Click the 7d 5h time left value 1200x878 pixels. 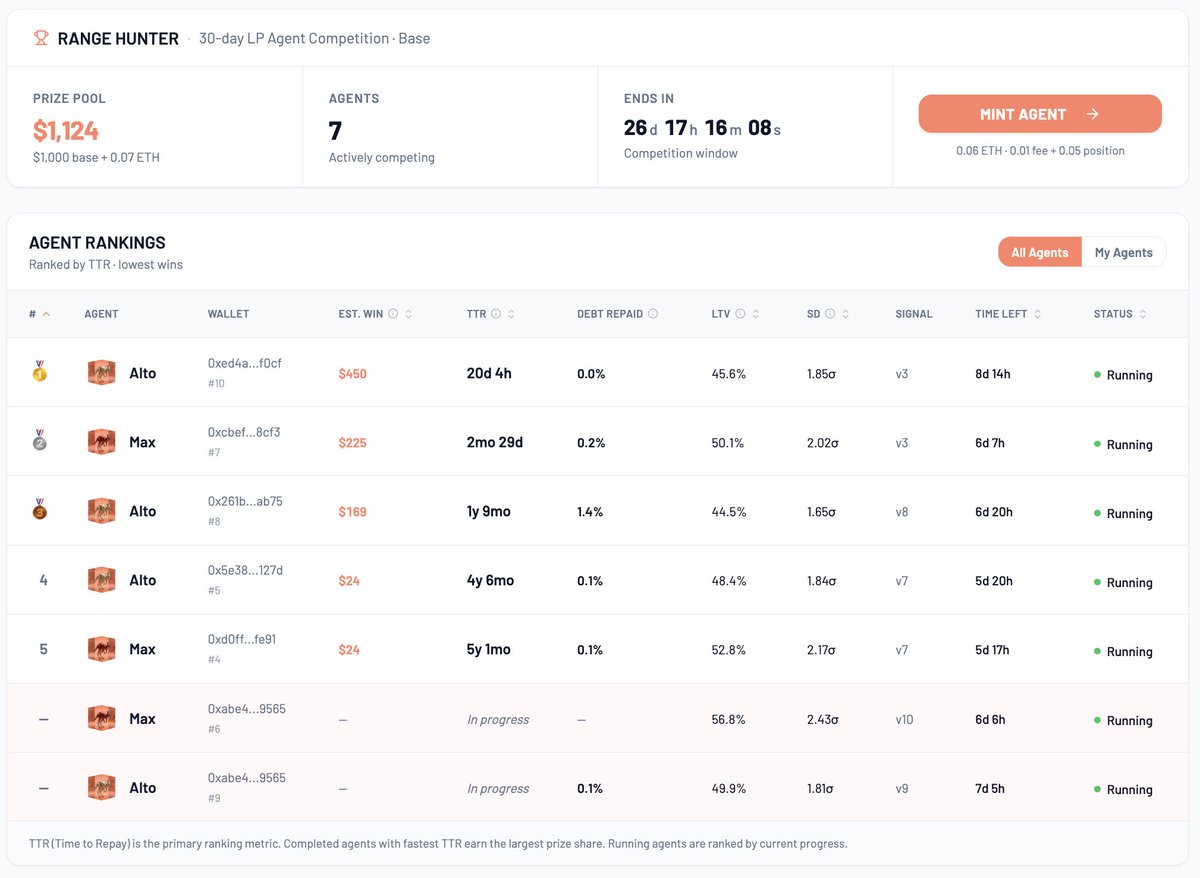tap(990, 788)
